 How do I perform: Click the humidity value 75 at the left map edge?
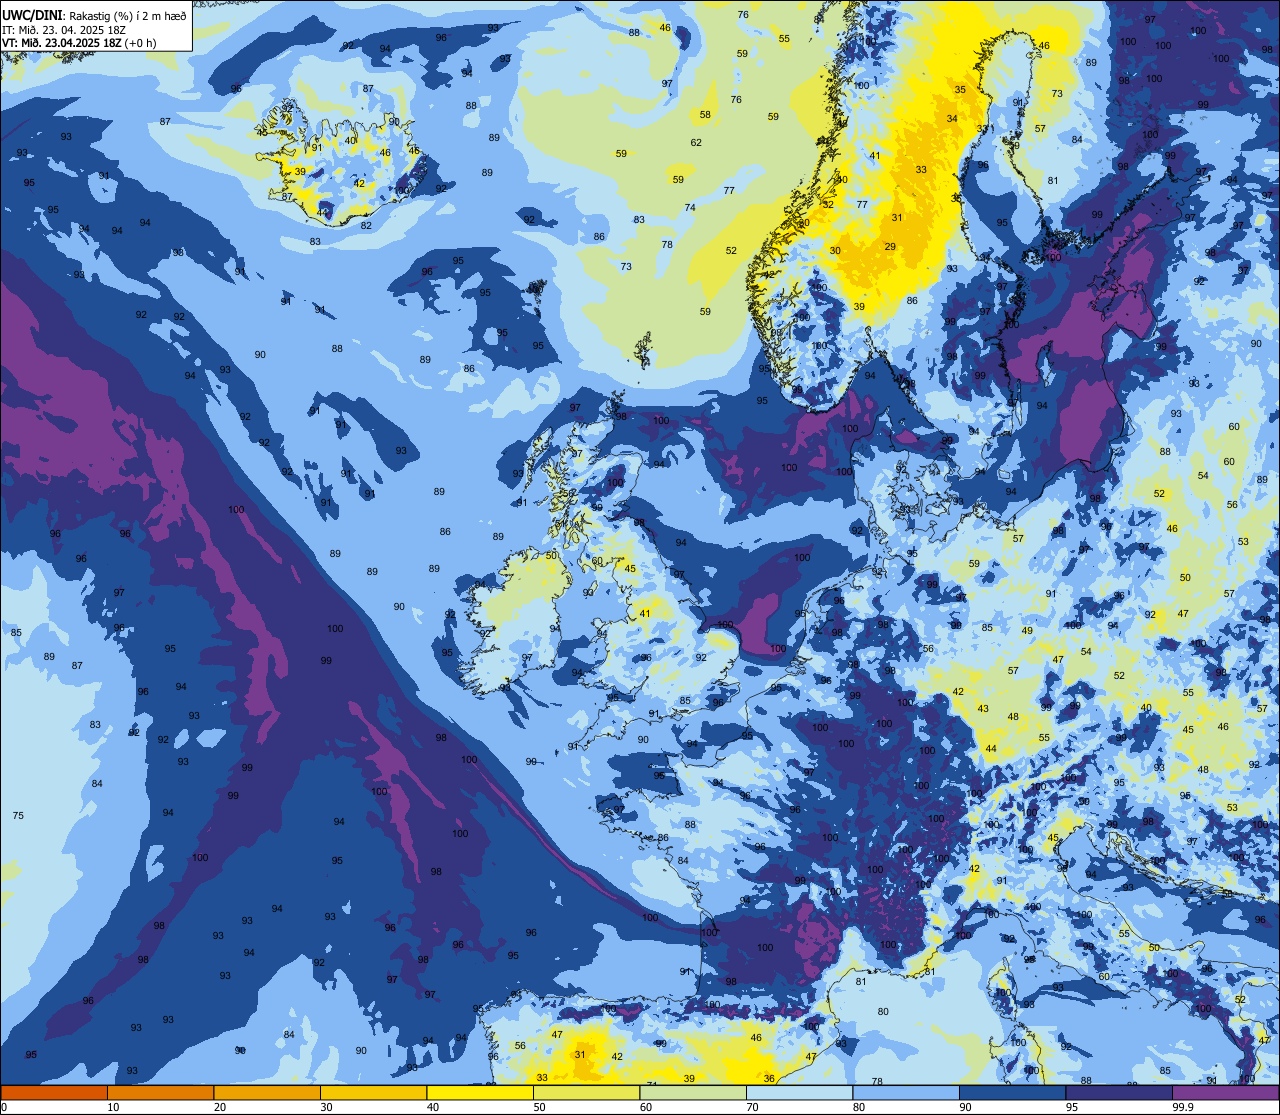pos(18,816)
